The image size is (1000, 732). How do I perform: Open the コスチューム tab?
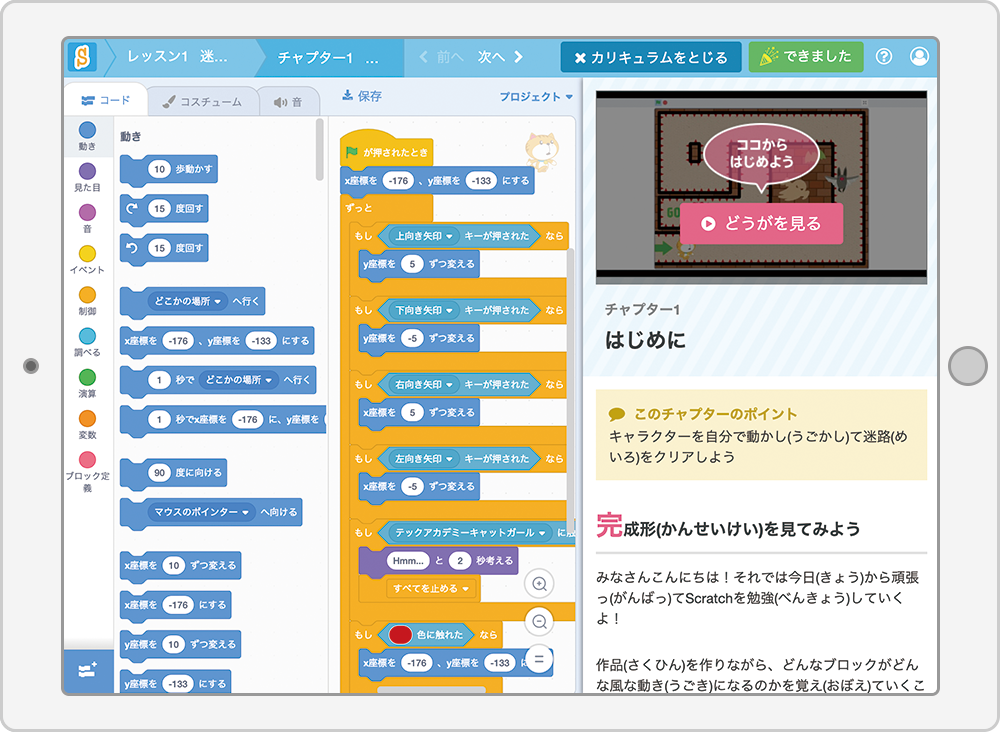click(203, 102)
